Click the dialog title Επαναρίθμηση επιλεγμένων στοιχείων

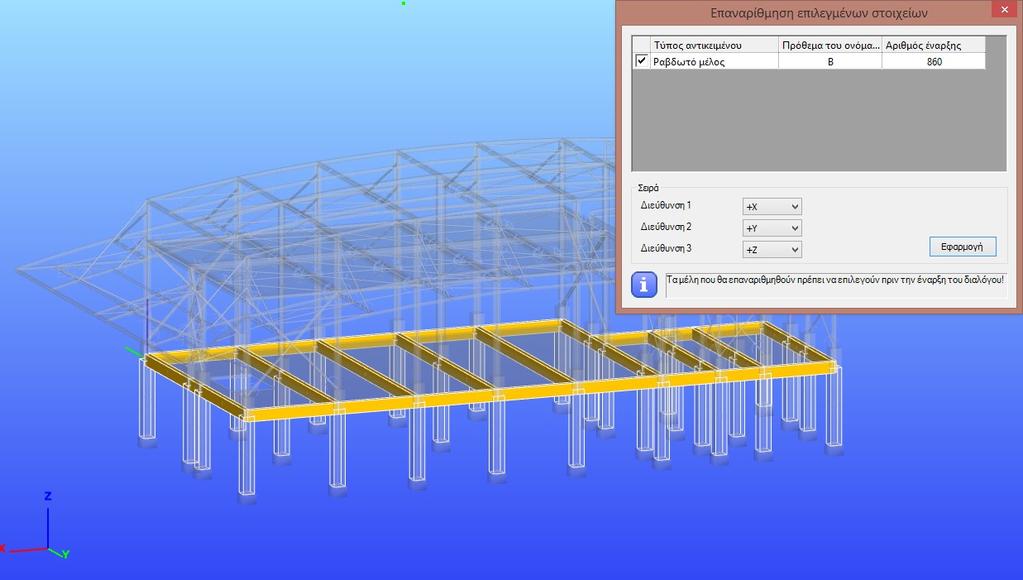pos(819,13)
